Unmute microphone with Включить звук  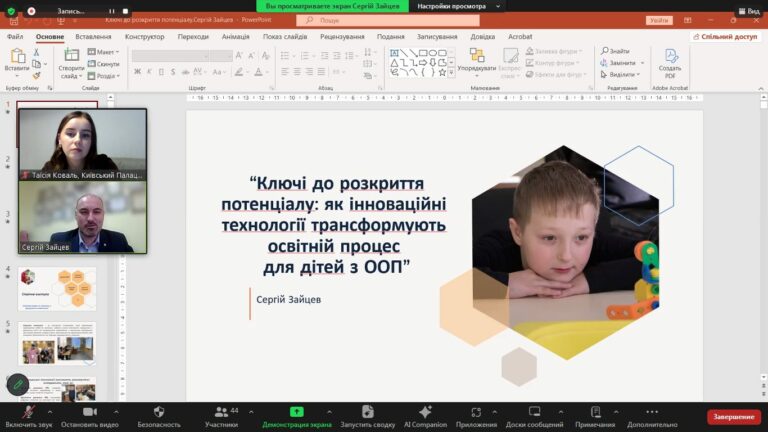pos(27,412)
